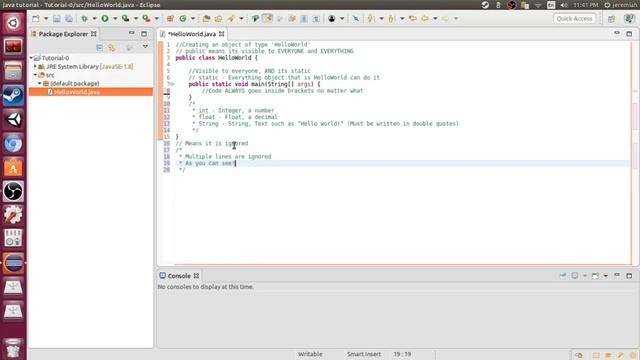Click the Save All toolbar icon
Screen dimensions: 640x360
click(x=69, y=18)
